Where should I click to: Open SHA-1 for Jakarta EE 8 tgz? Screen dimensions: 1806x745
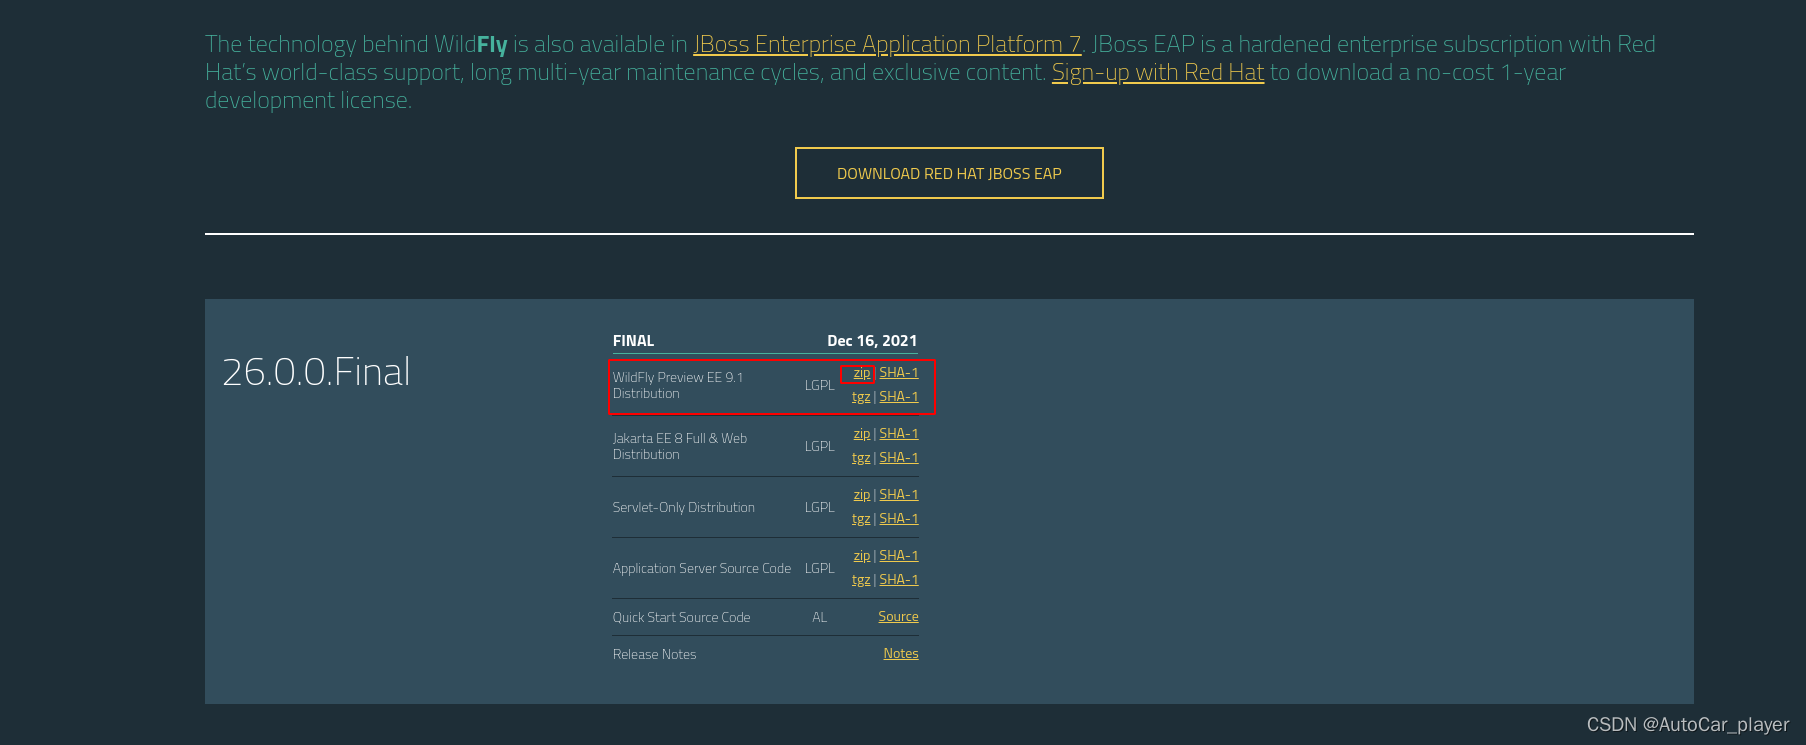click(899, 458)
